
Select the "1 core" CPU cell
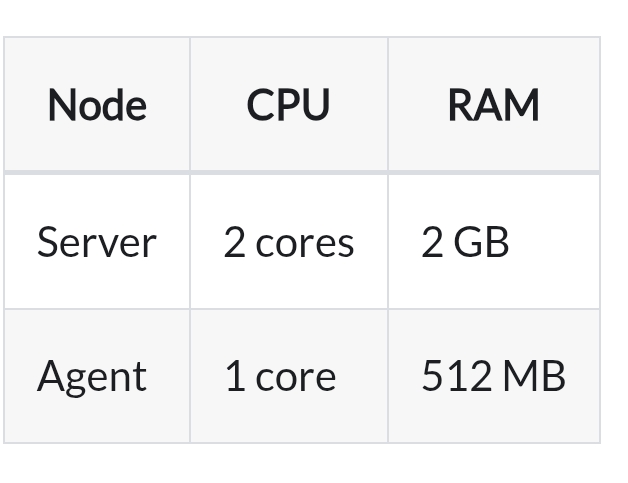tap(280, 376)
